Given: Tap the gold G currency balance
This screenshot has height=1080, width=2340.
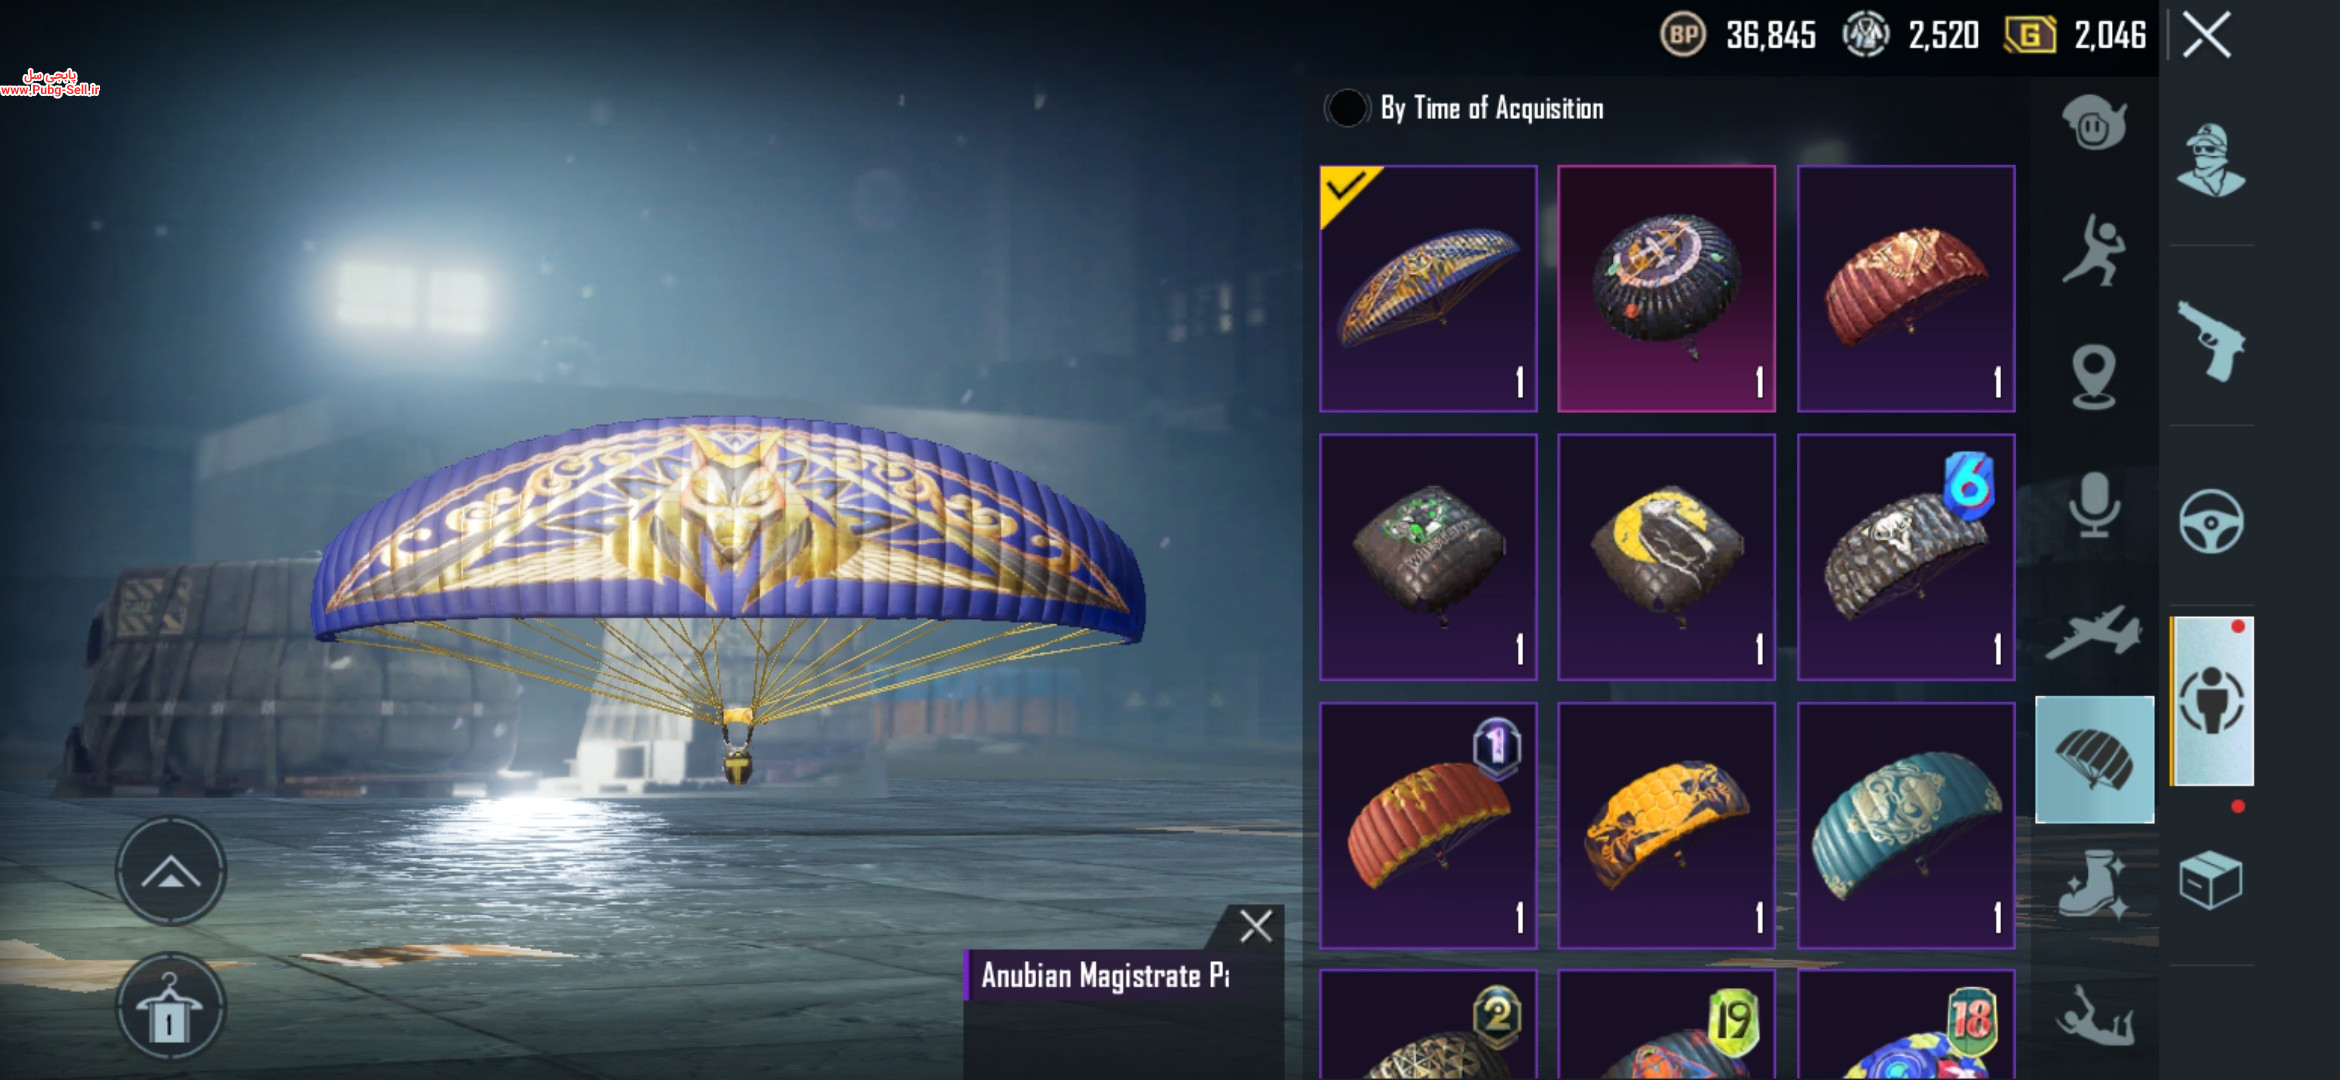Looking at the screenshot, I should point(2076,36).
